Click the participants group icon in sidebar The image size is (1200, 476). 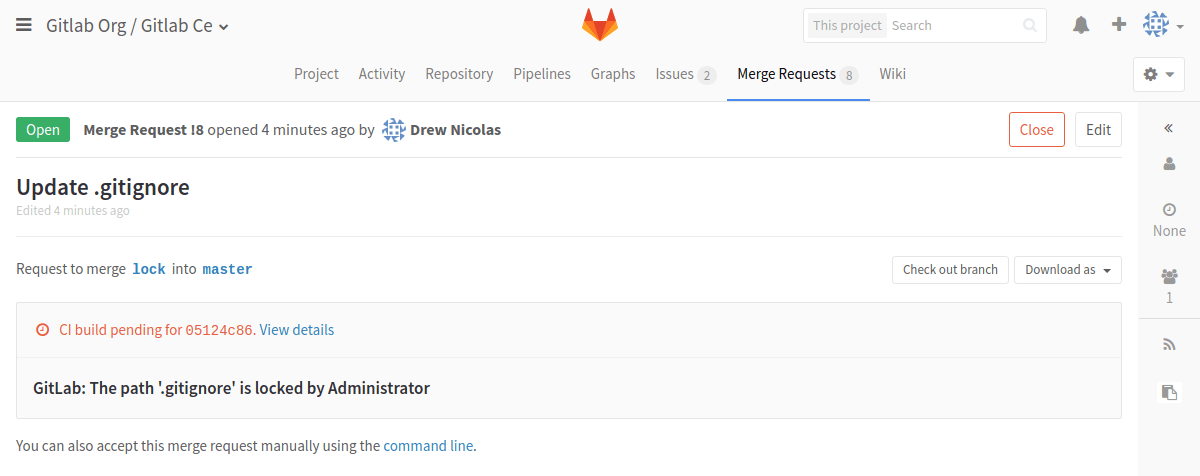pyautogui.click(x=1169, y=276)
